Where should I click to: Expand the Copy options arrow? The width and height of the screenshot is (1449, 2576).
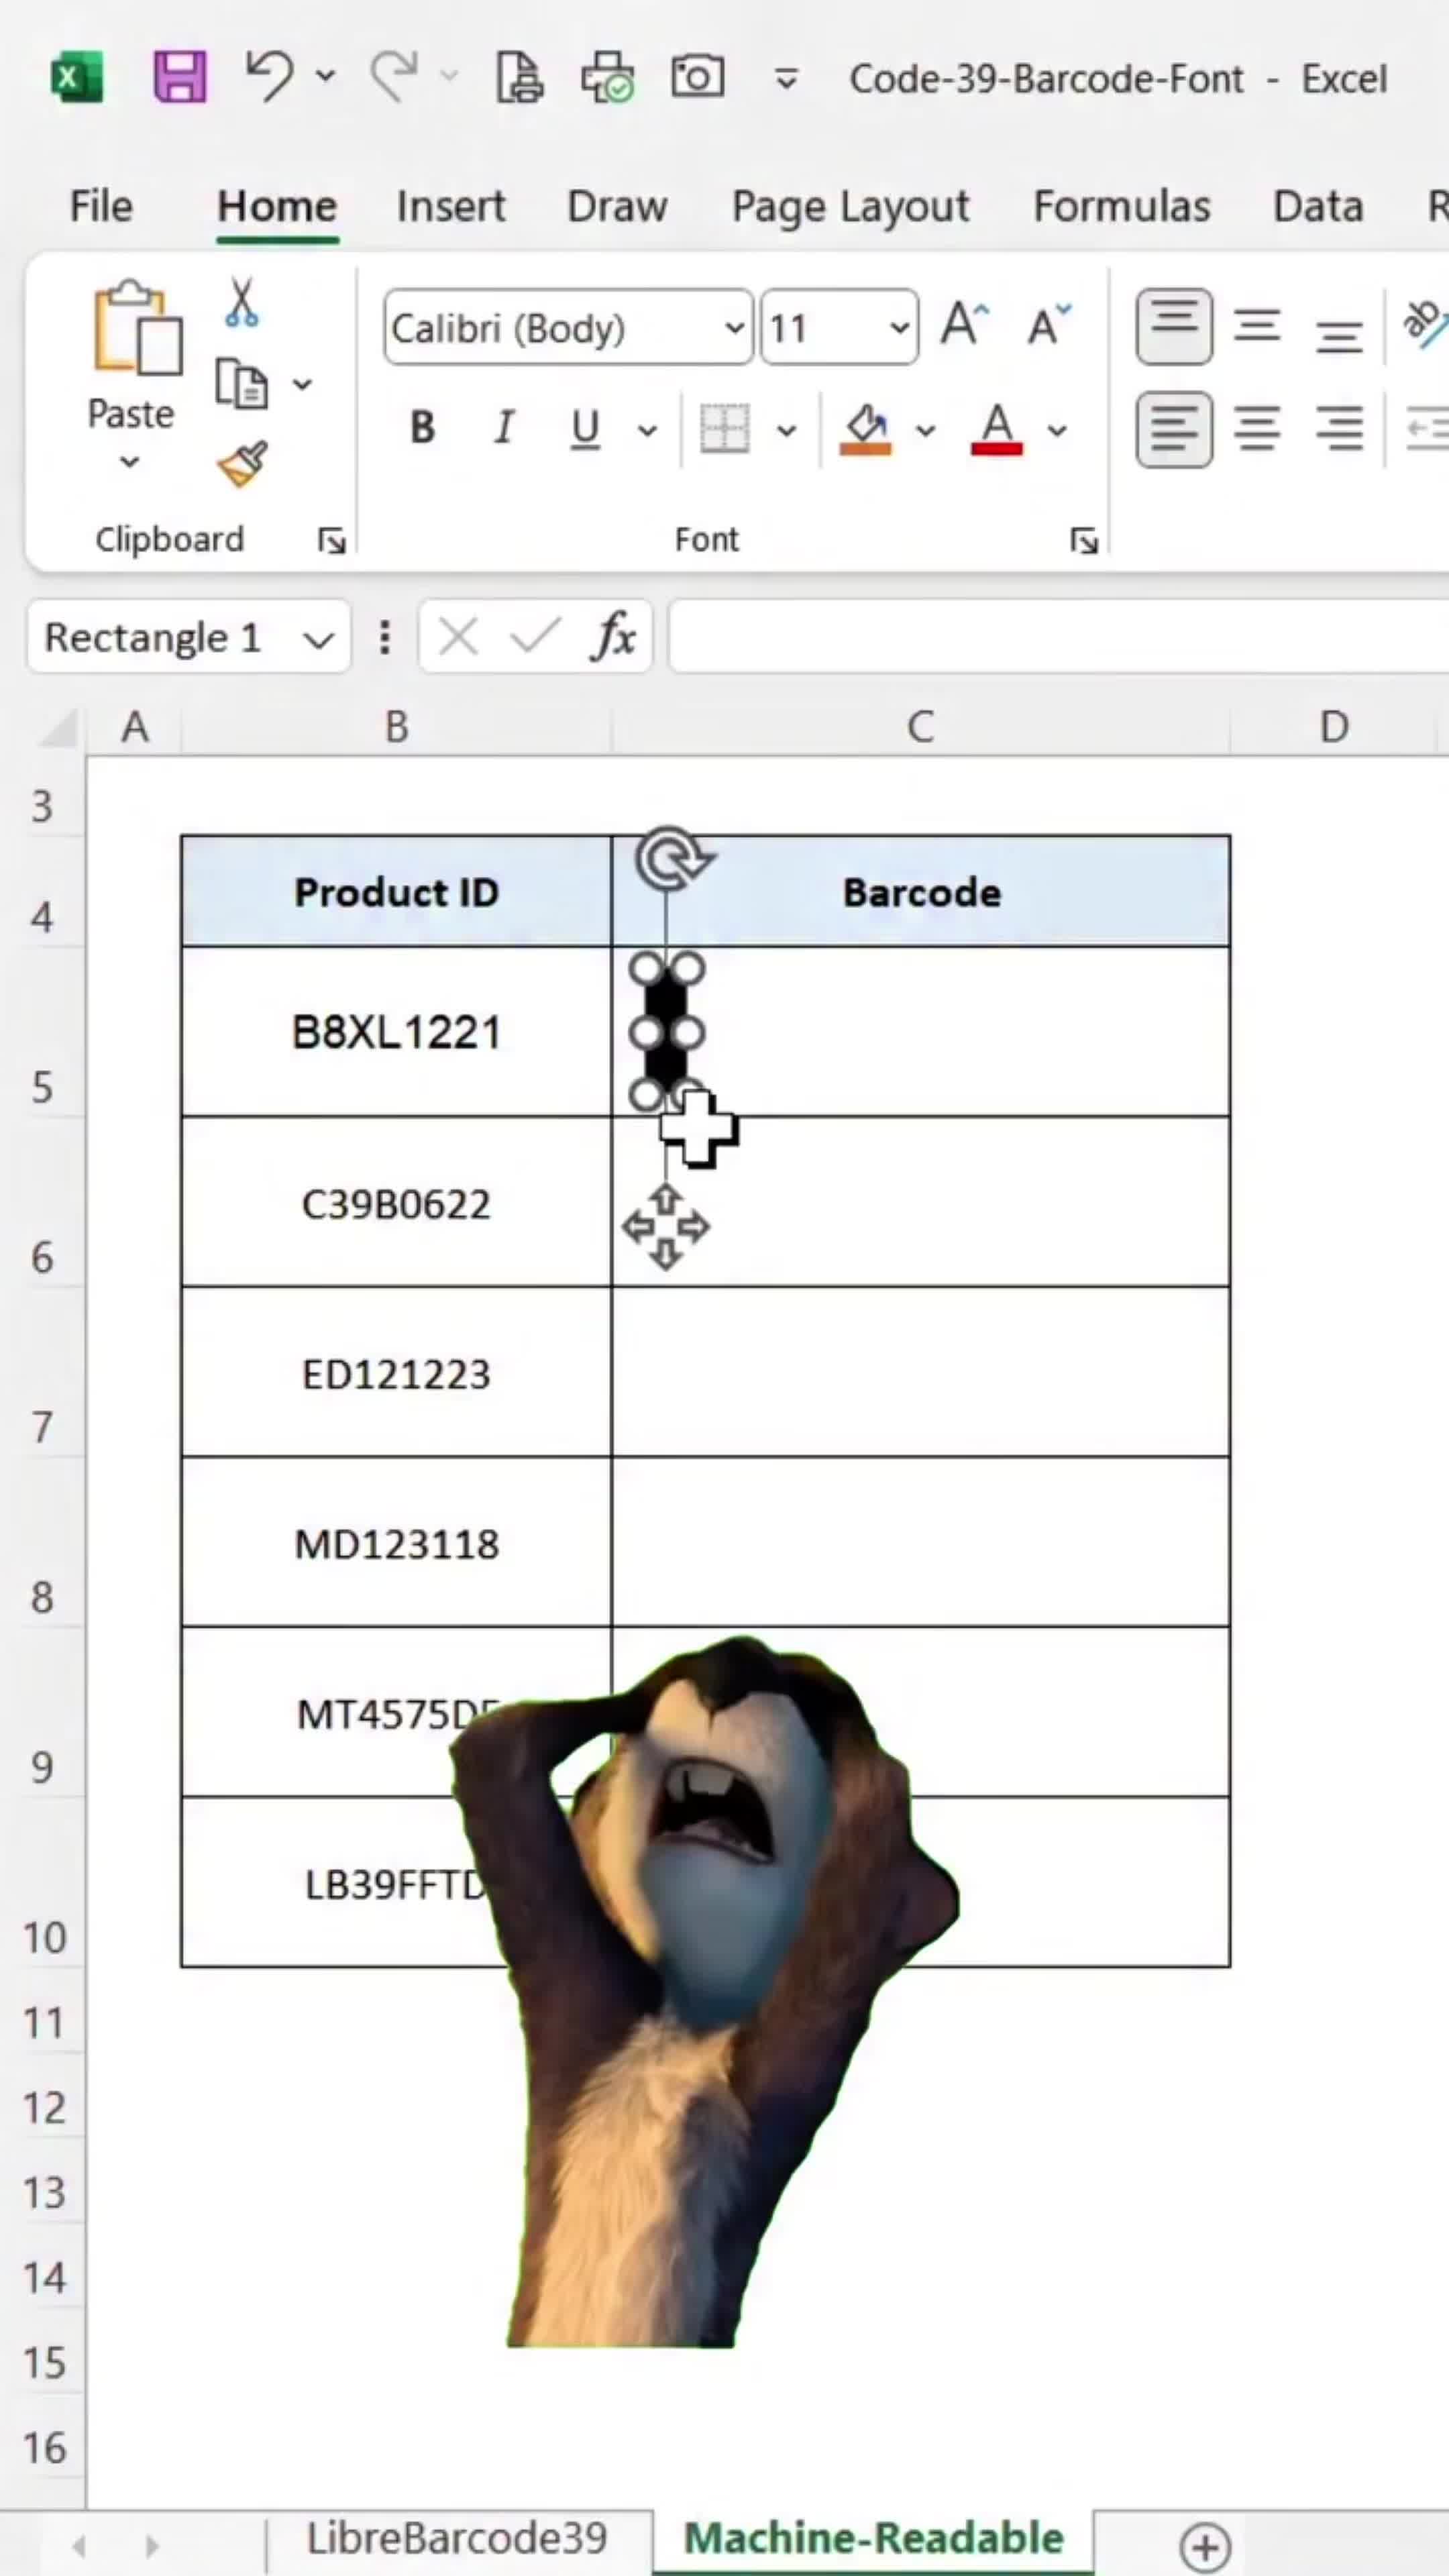[303, 384]
